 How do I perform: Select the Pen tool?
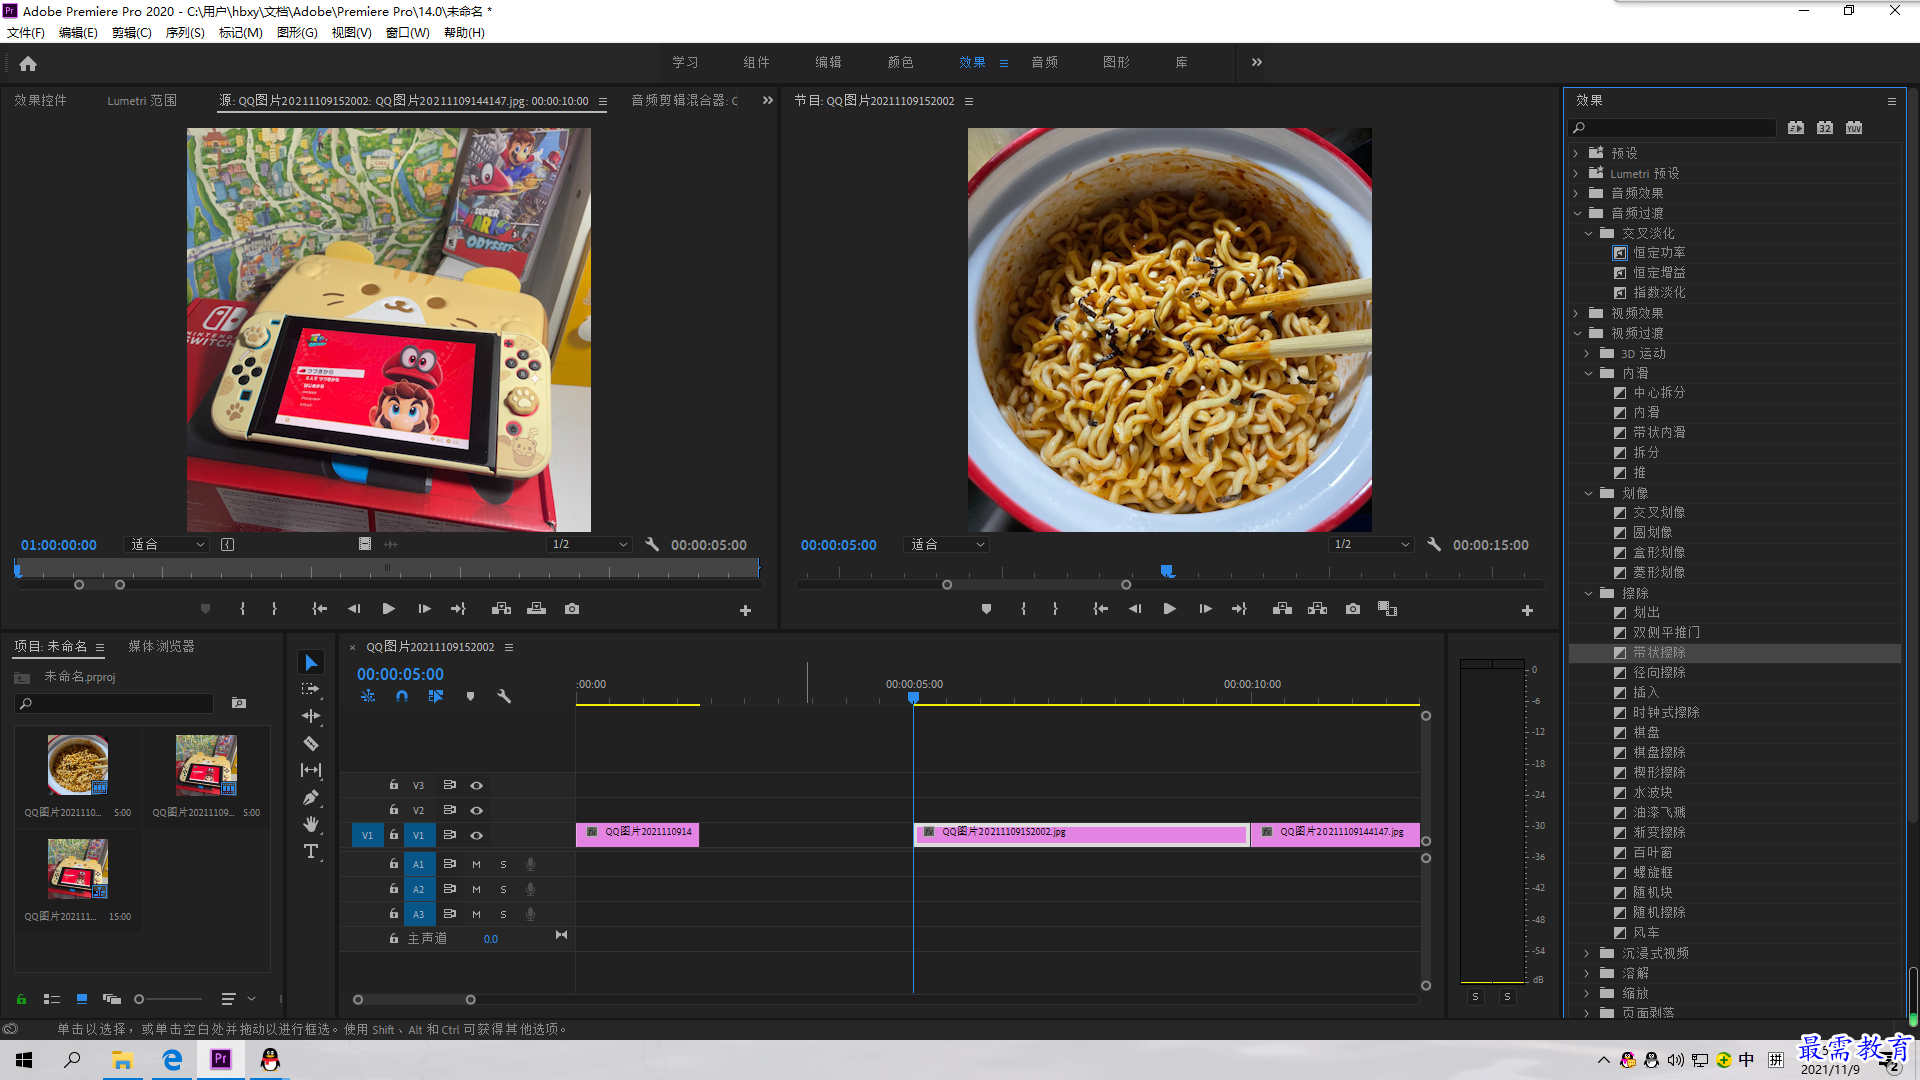pyautogui.click(x=311, y=797)
